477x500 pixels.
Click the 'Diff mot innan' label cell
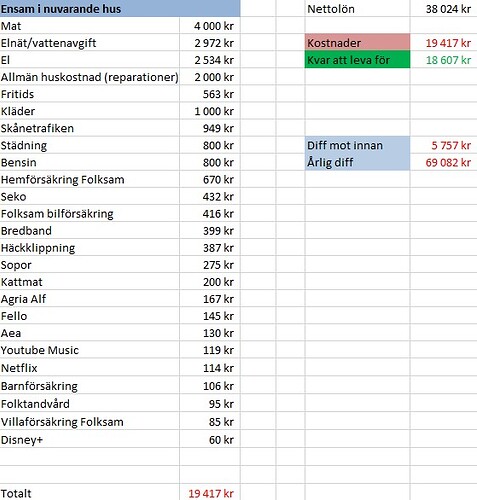coord(357,145)
